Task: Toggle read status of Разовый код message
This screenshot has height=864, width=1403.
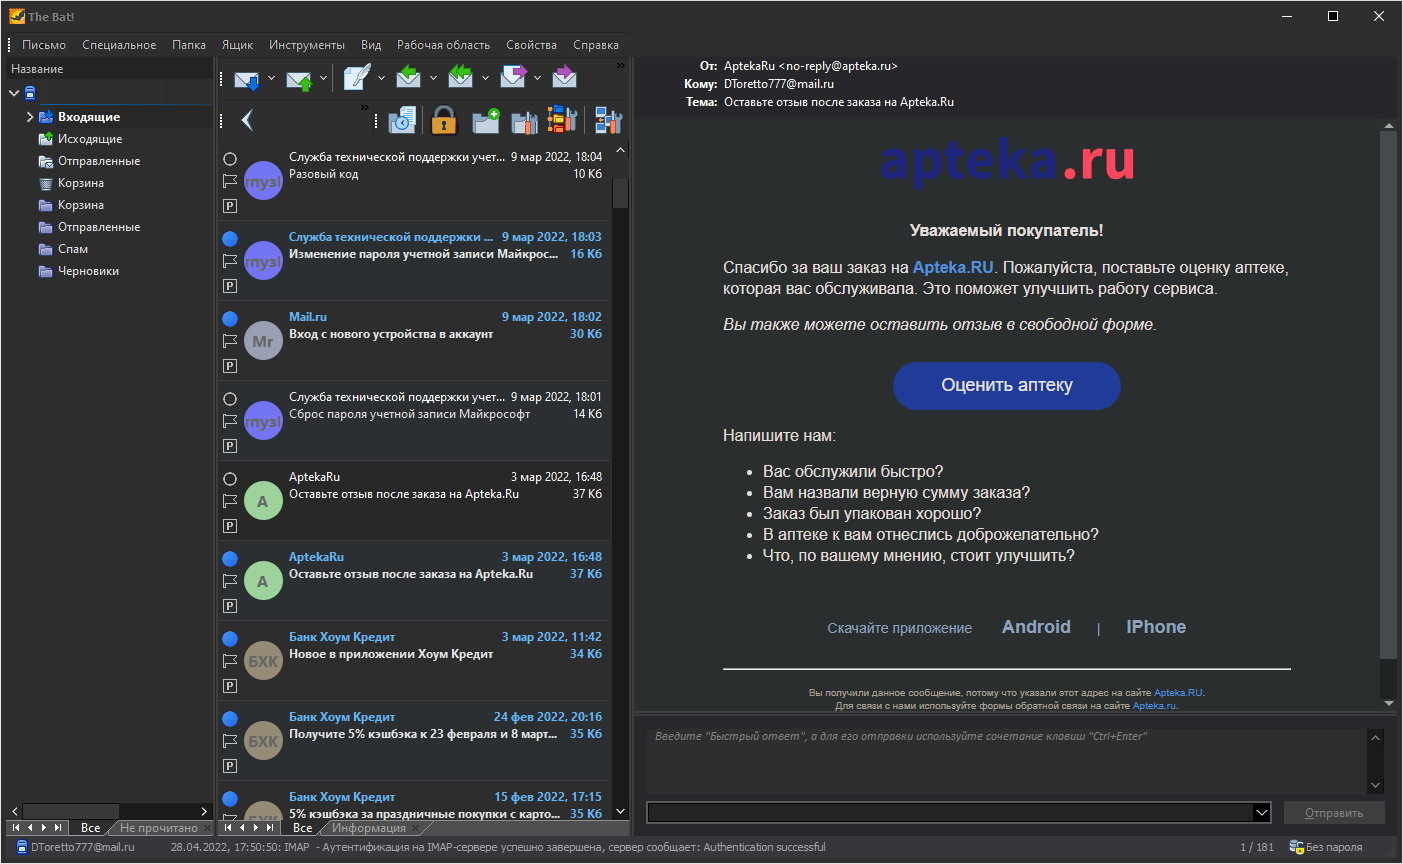Action: [230, 159]
